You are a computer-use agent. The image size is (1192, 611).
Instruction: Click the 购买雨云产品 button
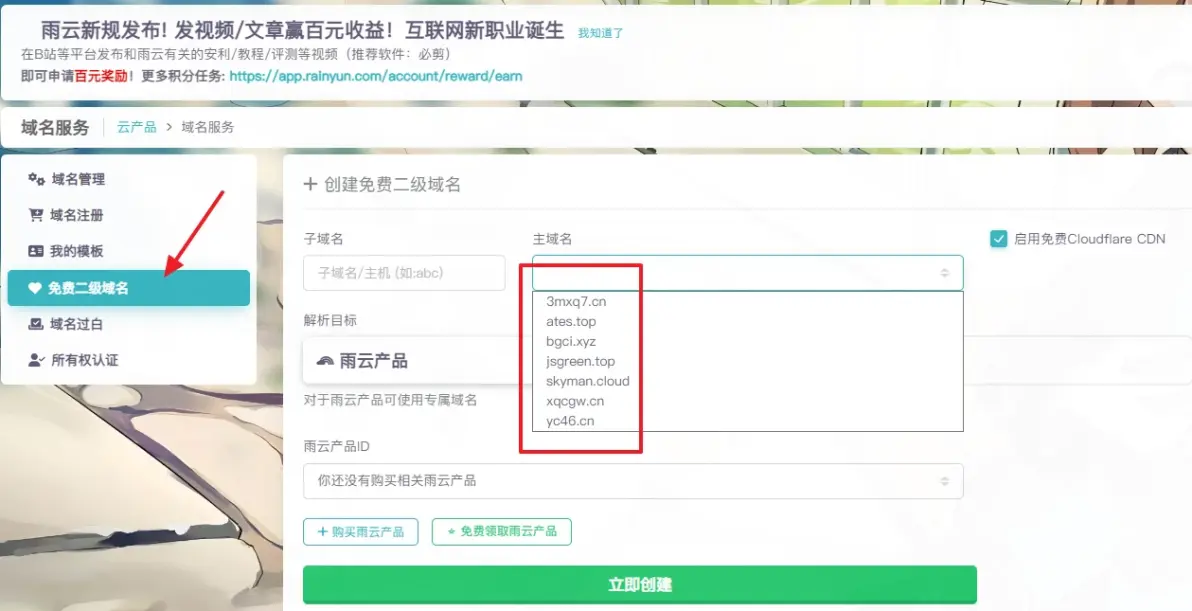click(x=360, y=532)
